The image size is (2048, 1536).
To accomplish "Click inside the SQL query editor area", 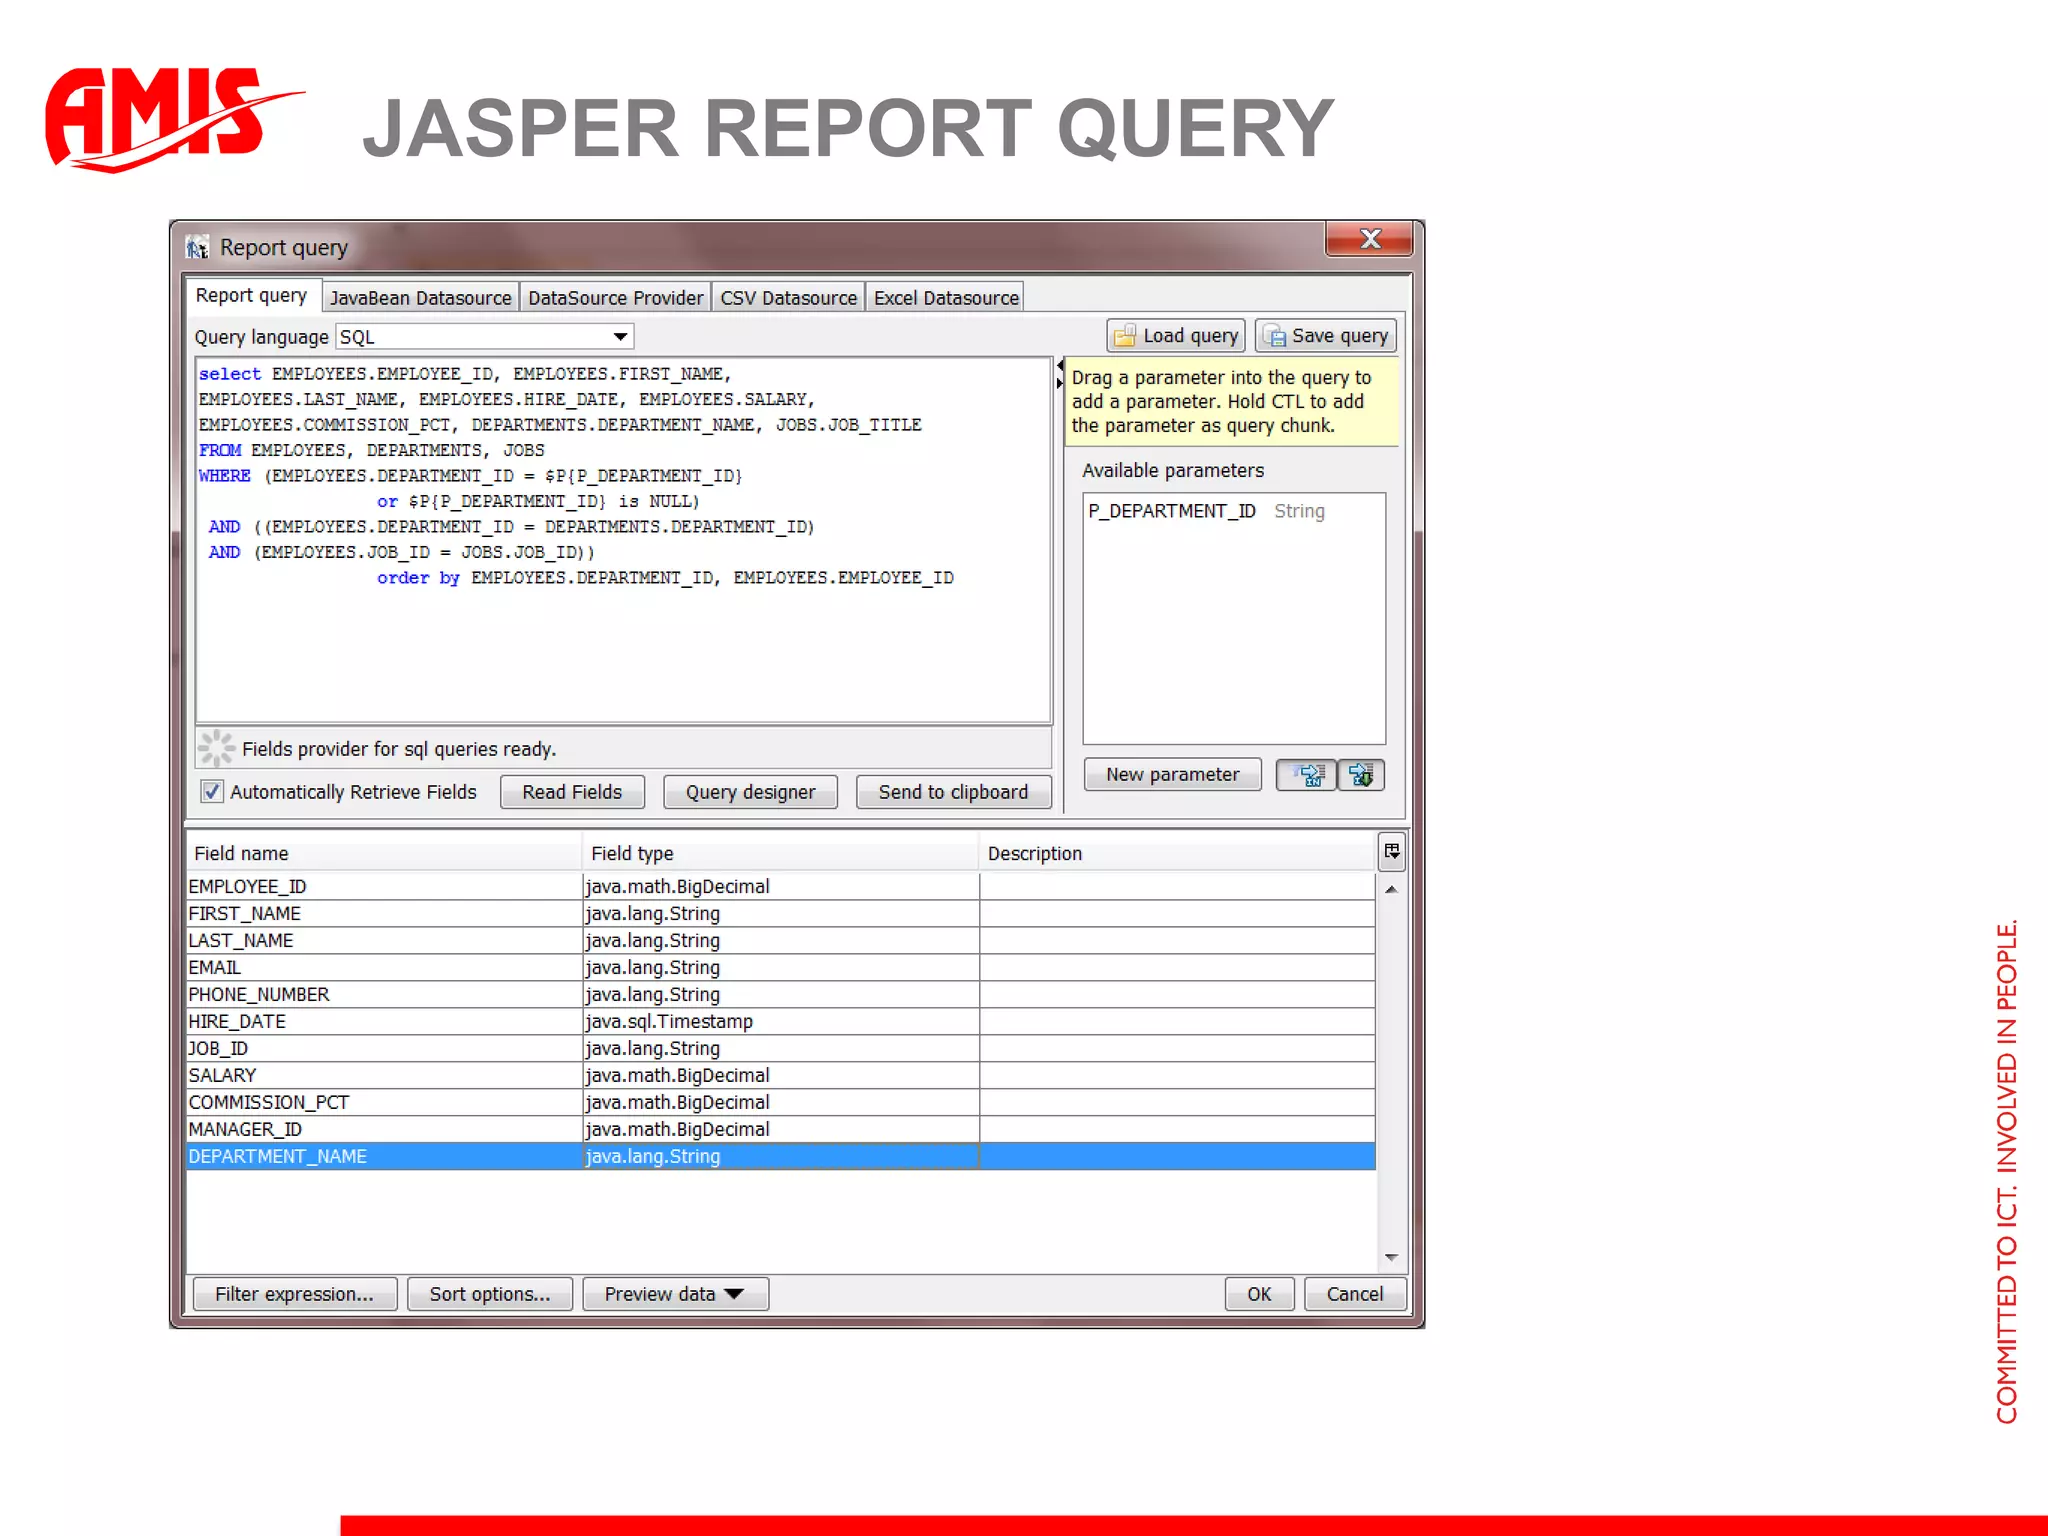I will (623, 540).
